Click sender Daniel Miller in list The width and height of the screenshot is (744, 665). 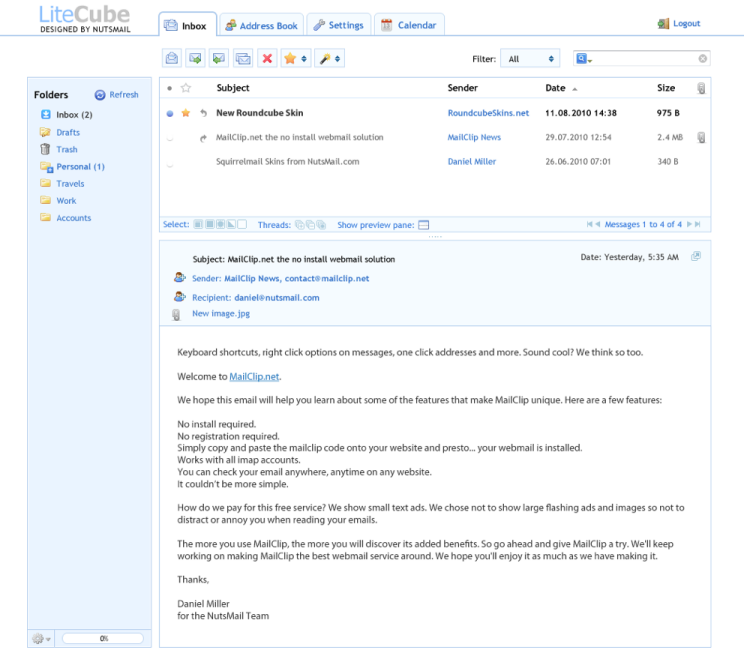[472, 161]
